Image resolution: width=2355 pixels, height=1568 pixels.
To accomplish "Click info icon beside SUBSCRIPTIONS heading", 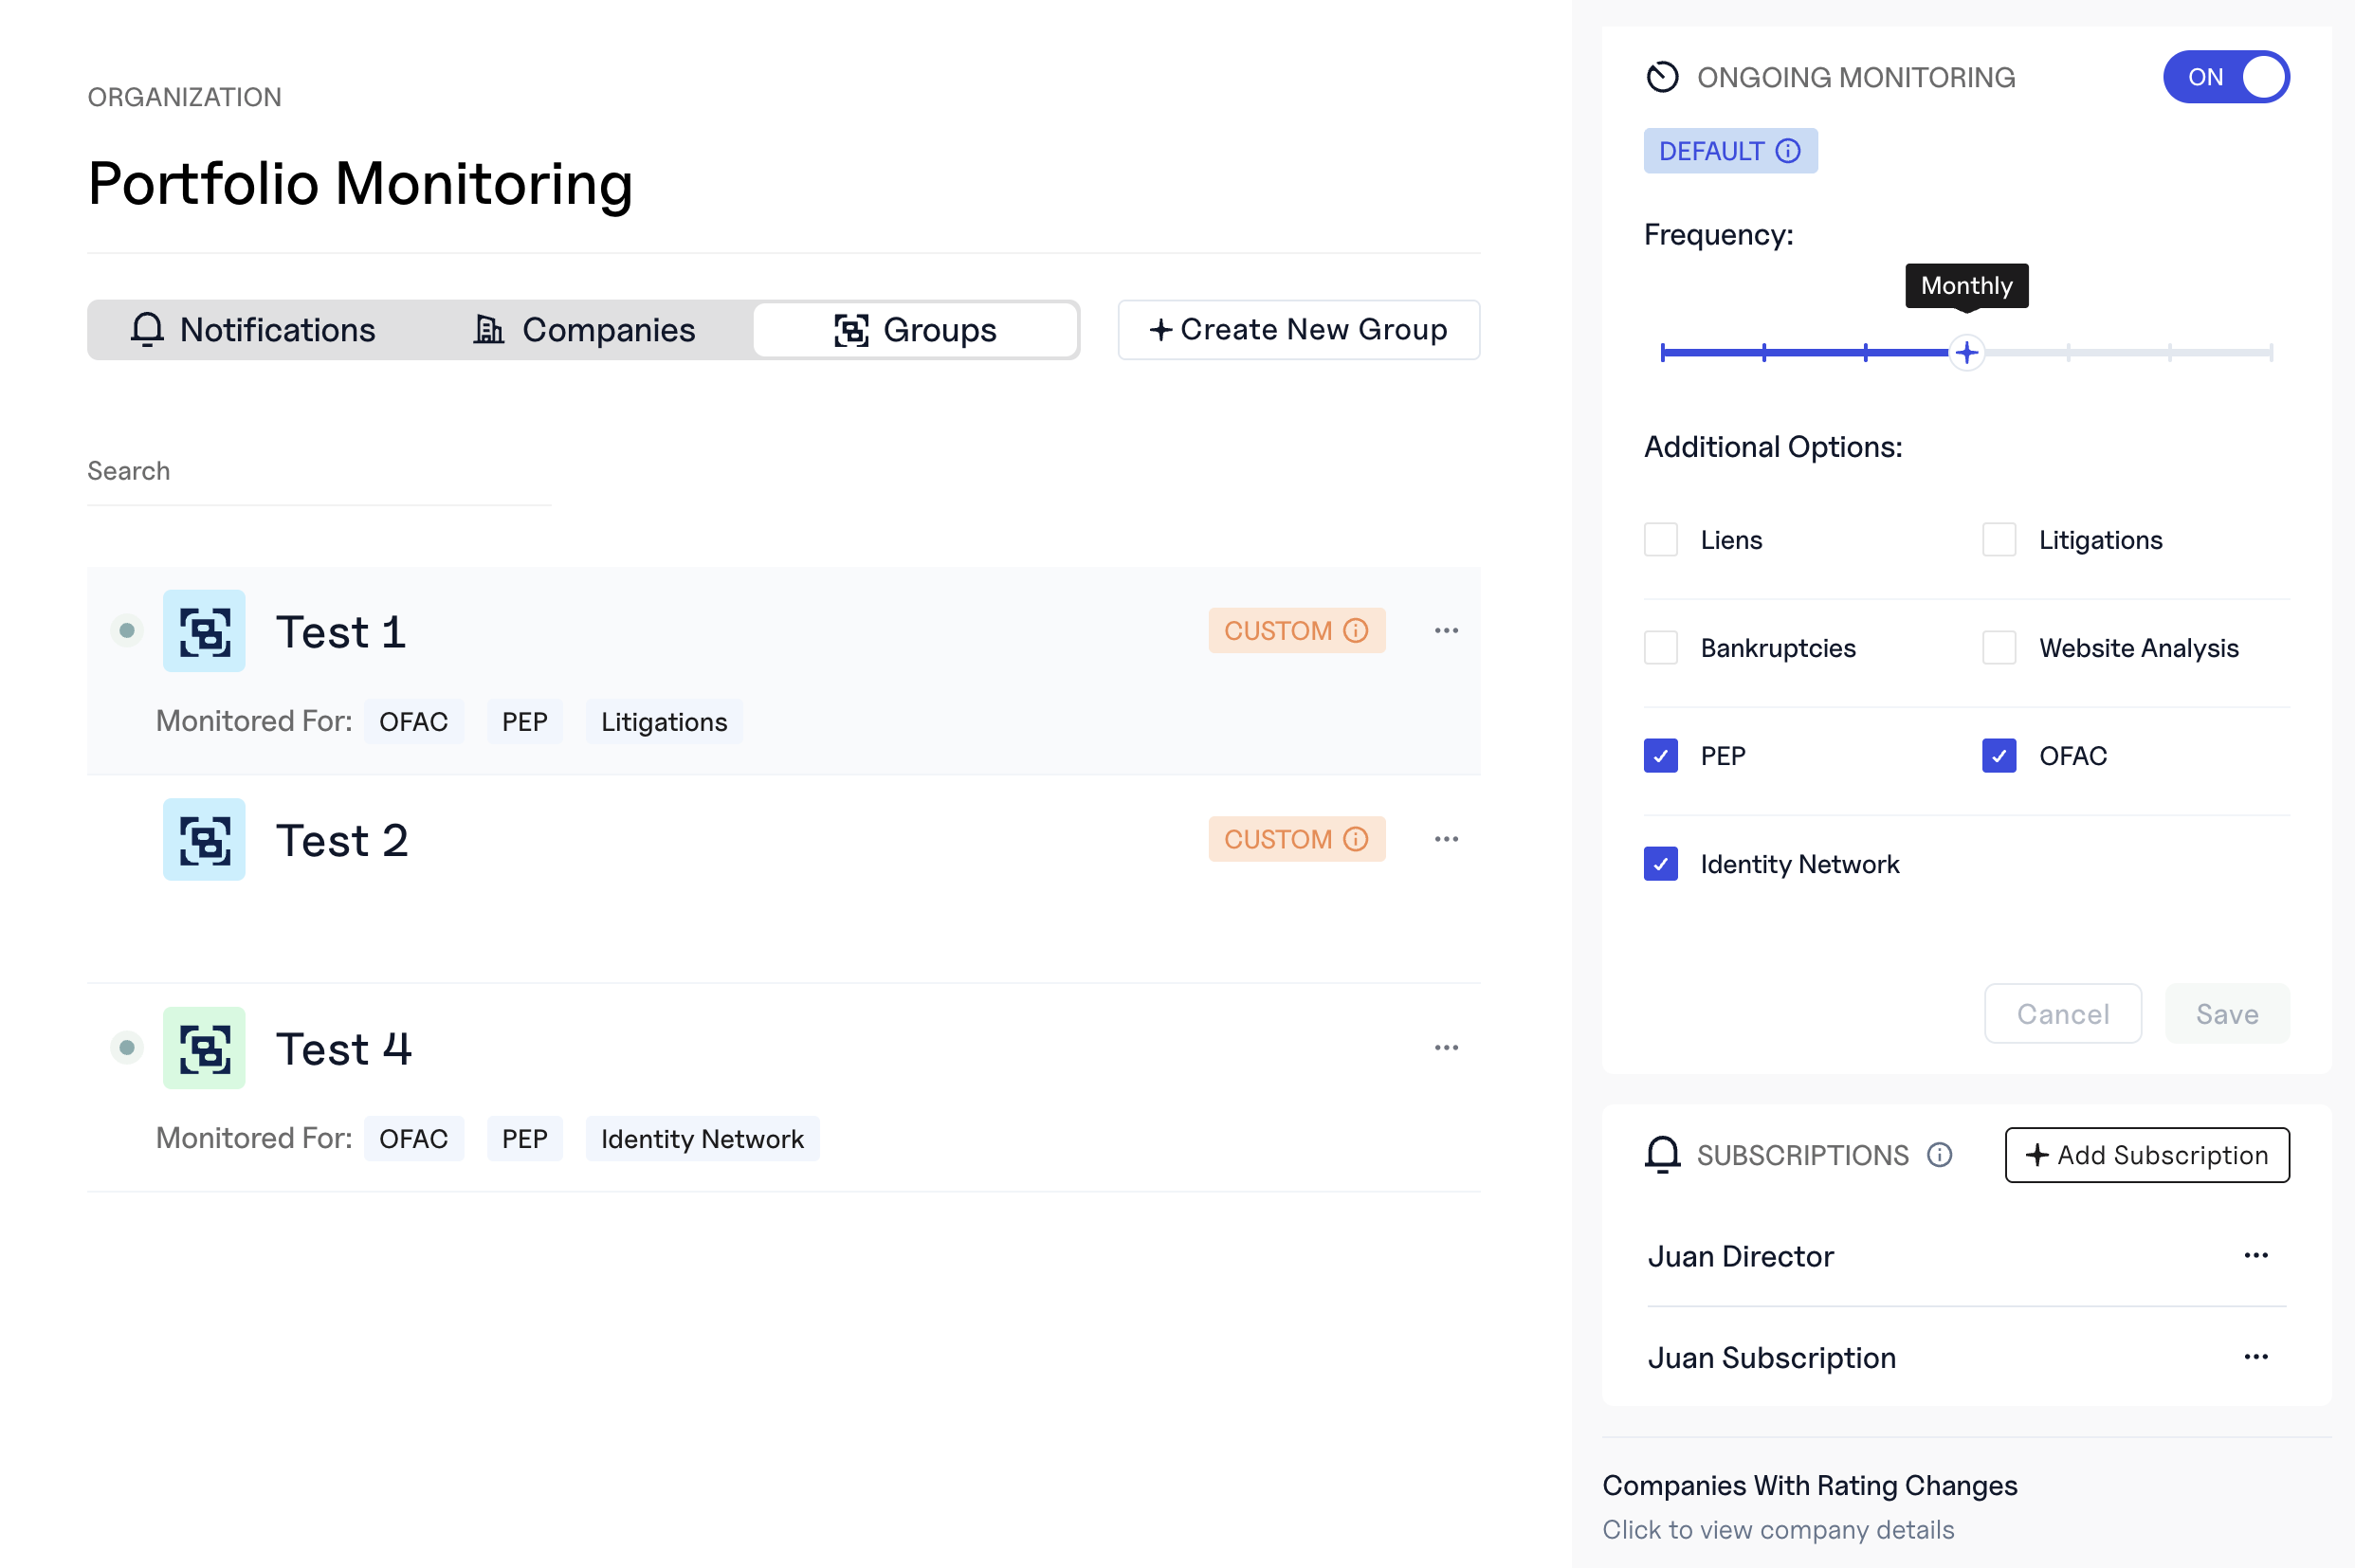I will click(x=1940, y=1155).
